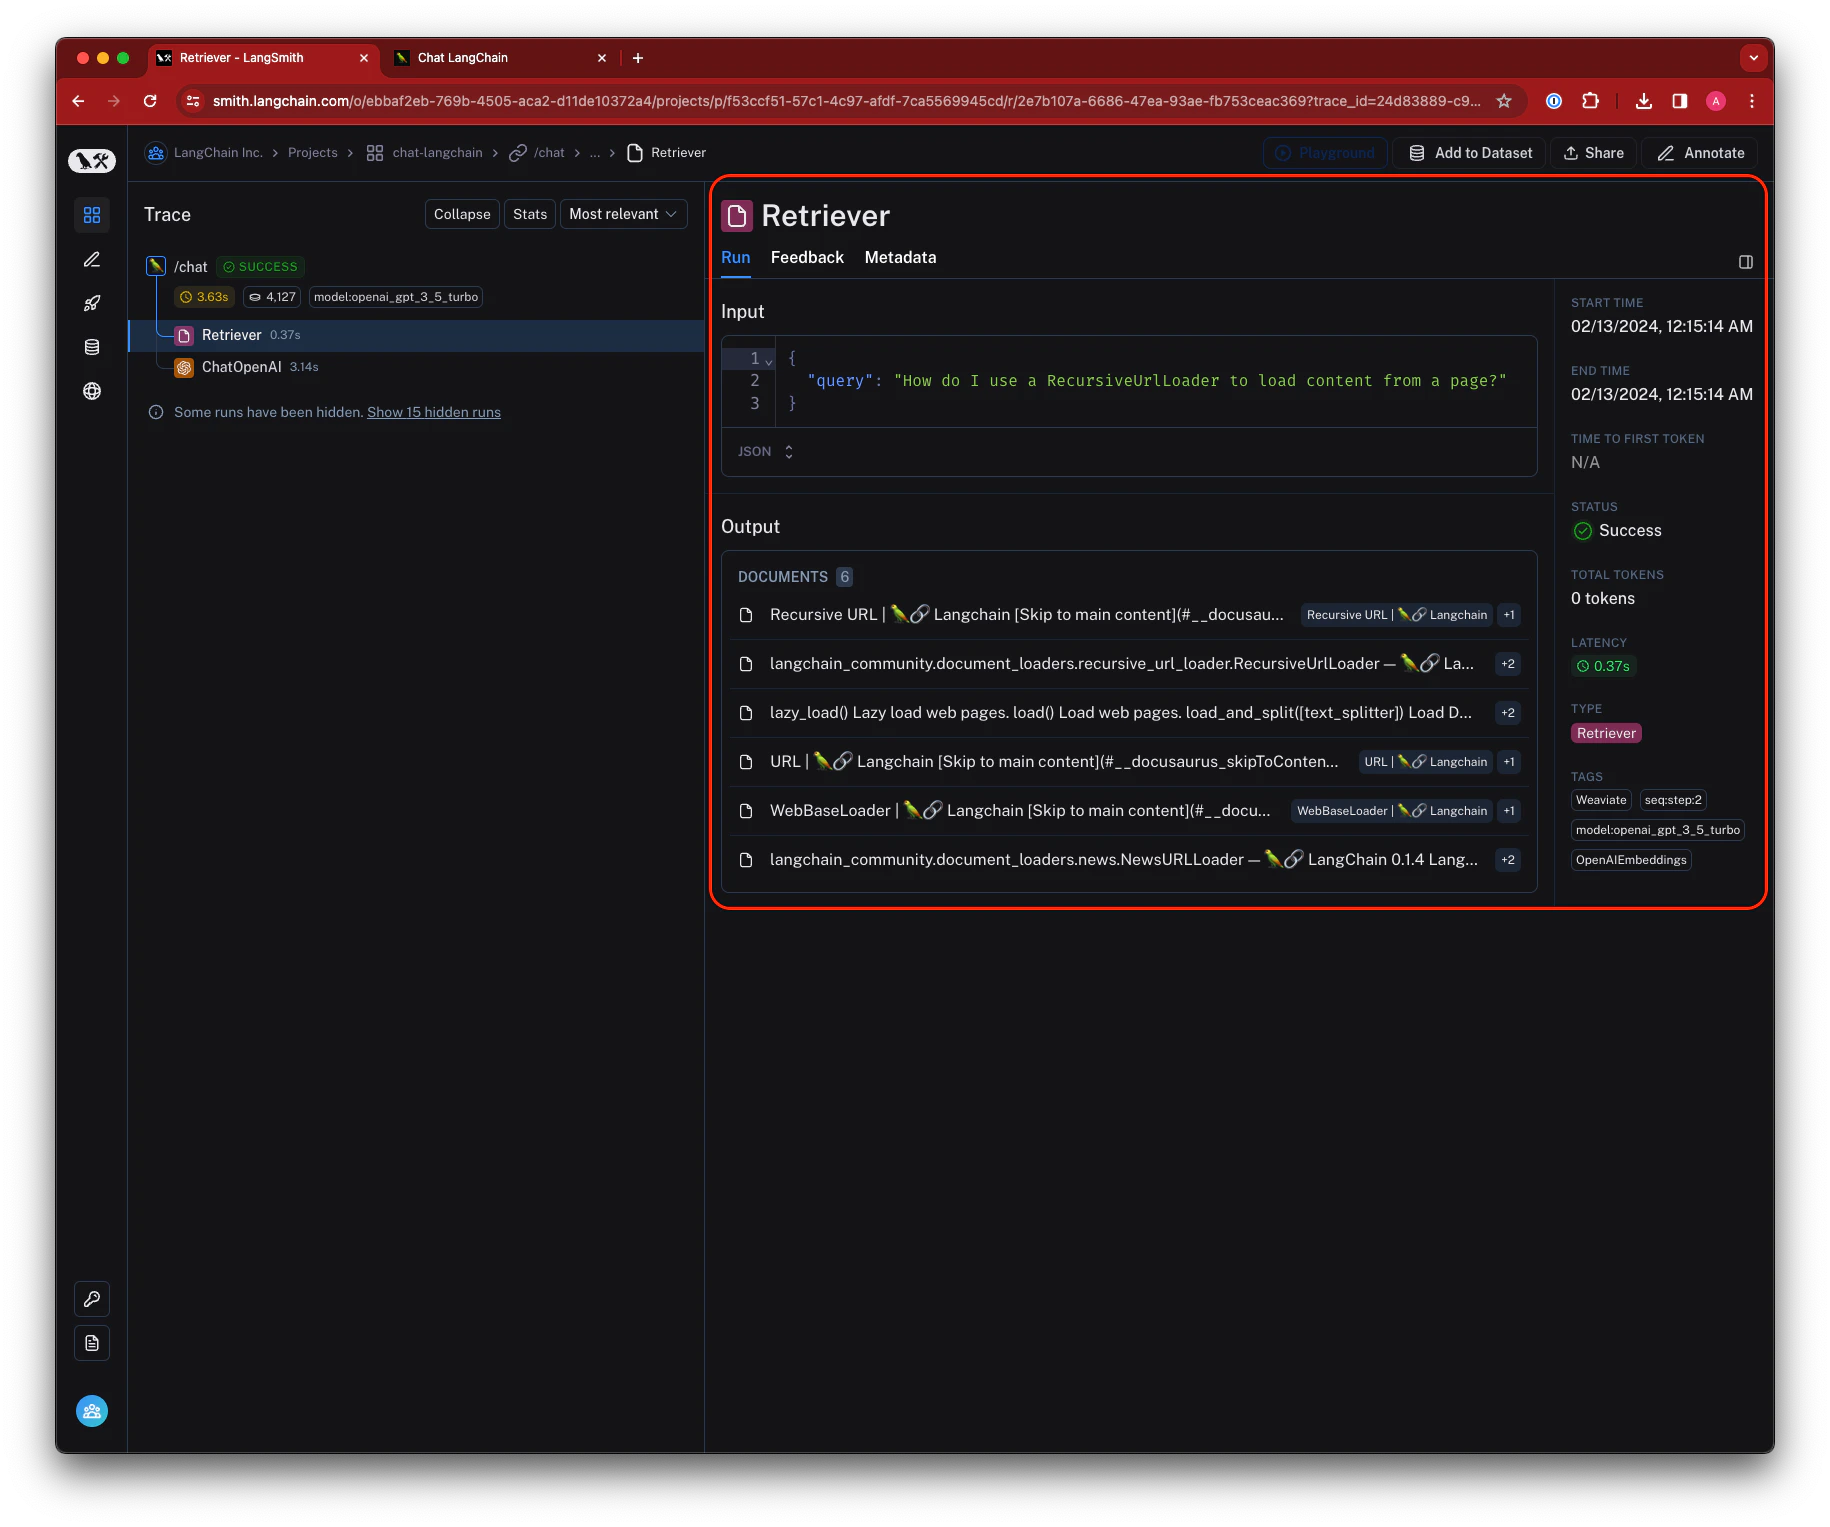Collapse the trace tree
Viewport: 1830px width, 1527px height.
462,214
